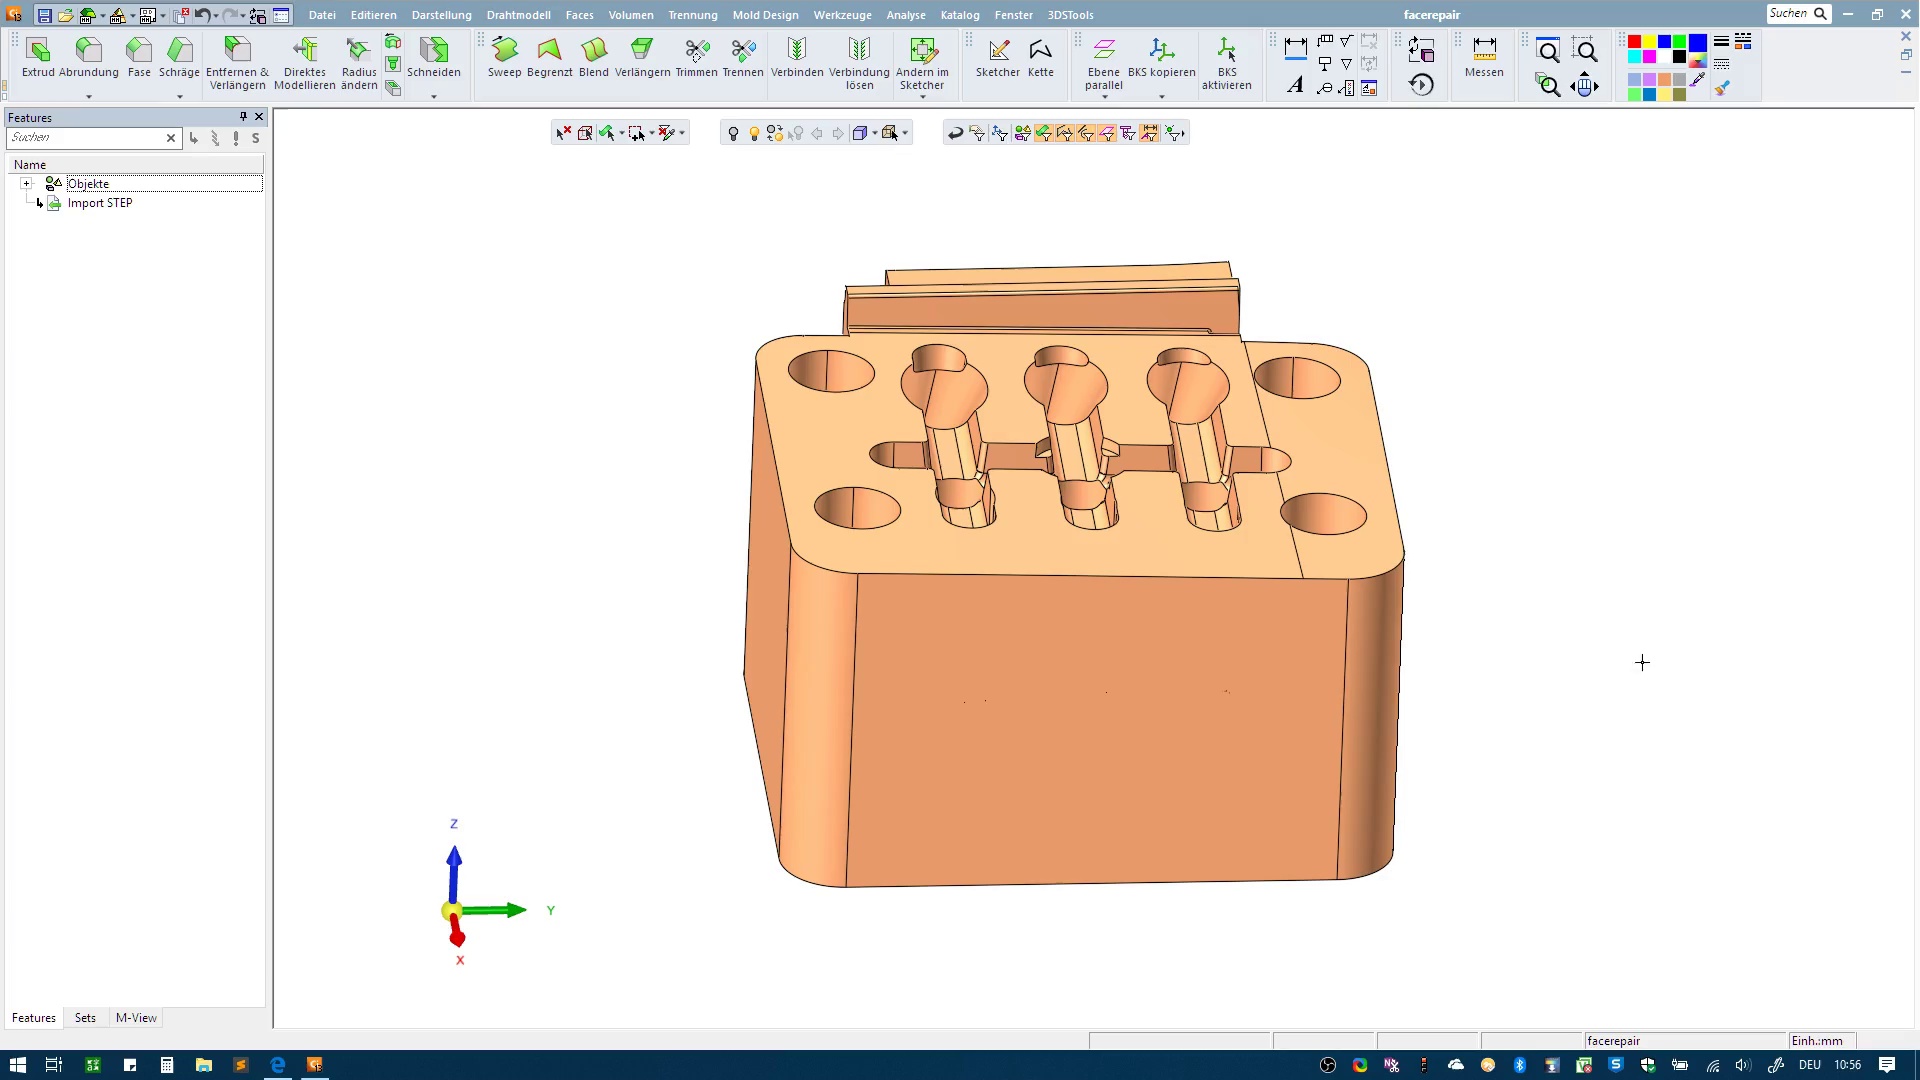Click the Features search field
1920x1080 pixels.
[85, 138]
